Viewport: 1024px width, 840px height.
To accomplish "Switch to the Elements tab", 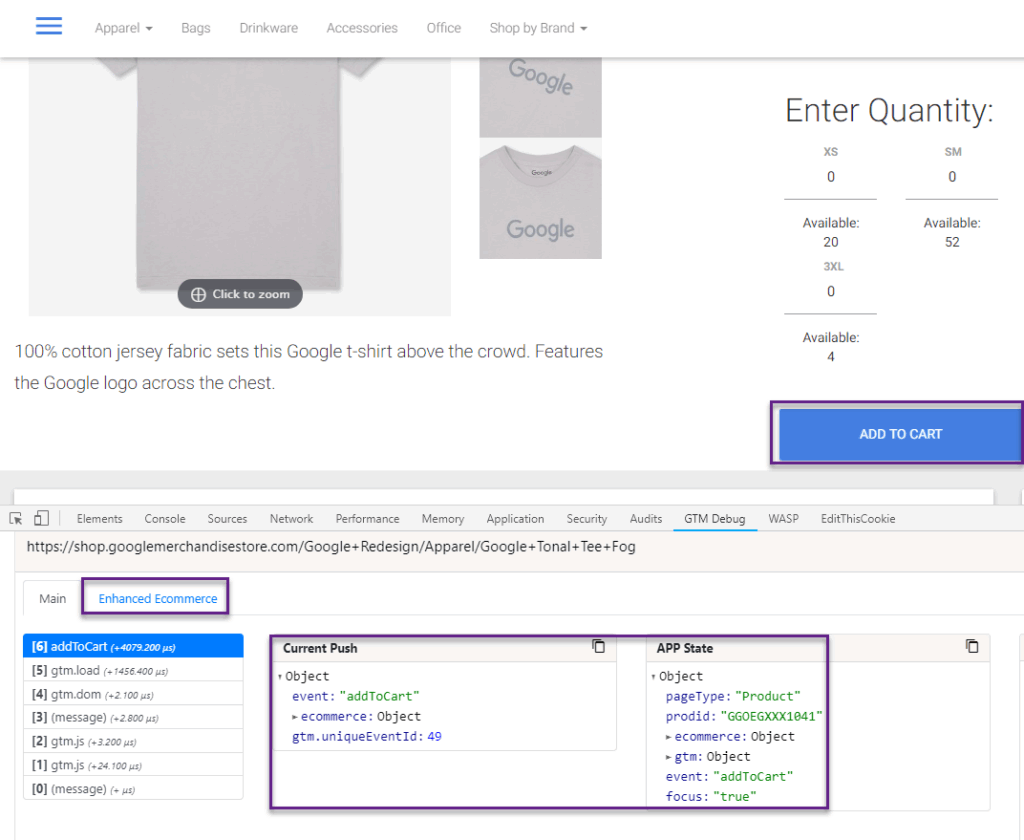I will 99,519.
